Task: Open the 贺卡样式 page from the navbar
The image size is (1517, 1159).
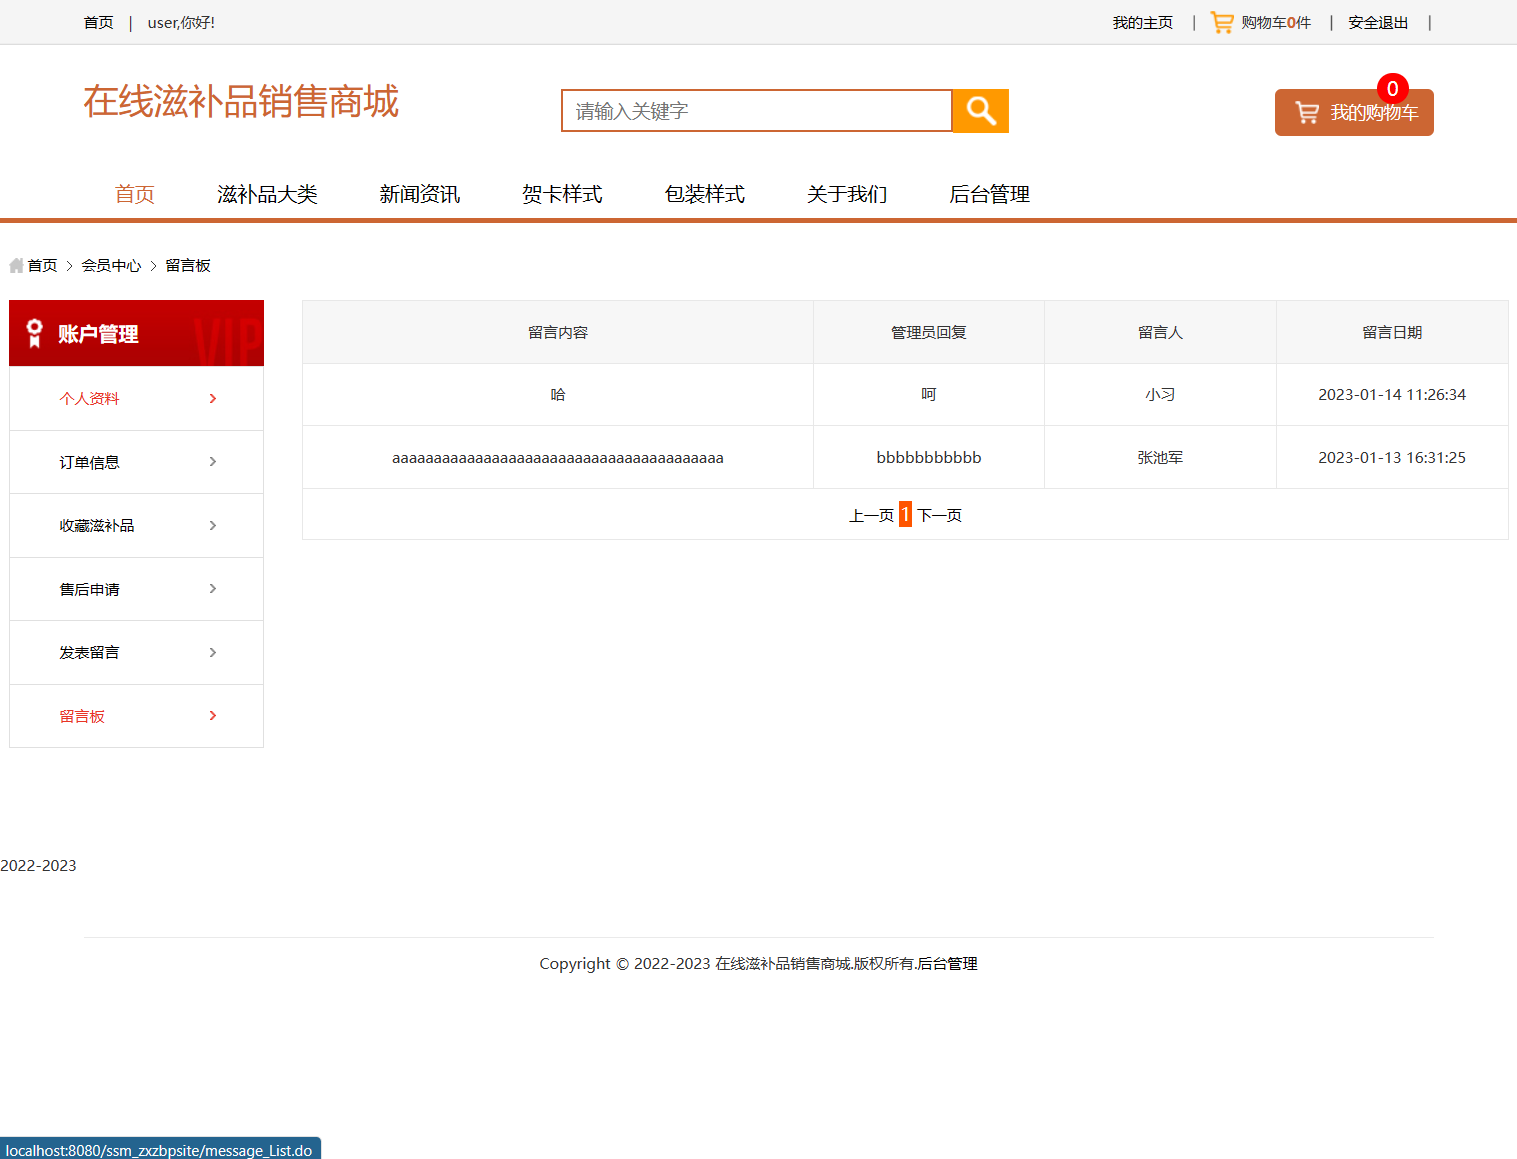Action: coord(561,194)
